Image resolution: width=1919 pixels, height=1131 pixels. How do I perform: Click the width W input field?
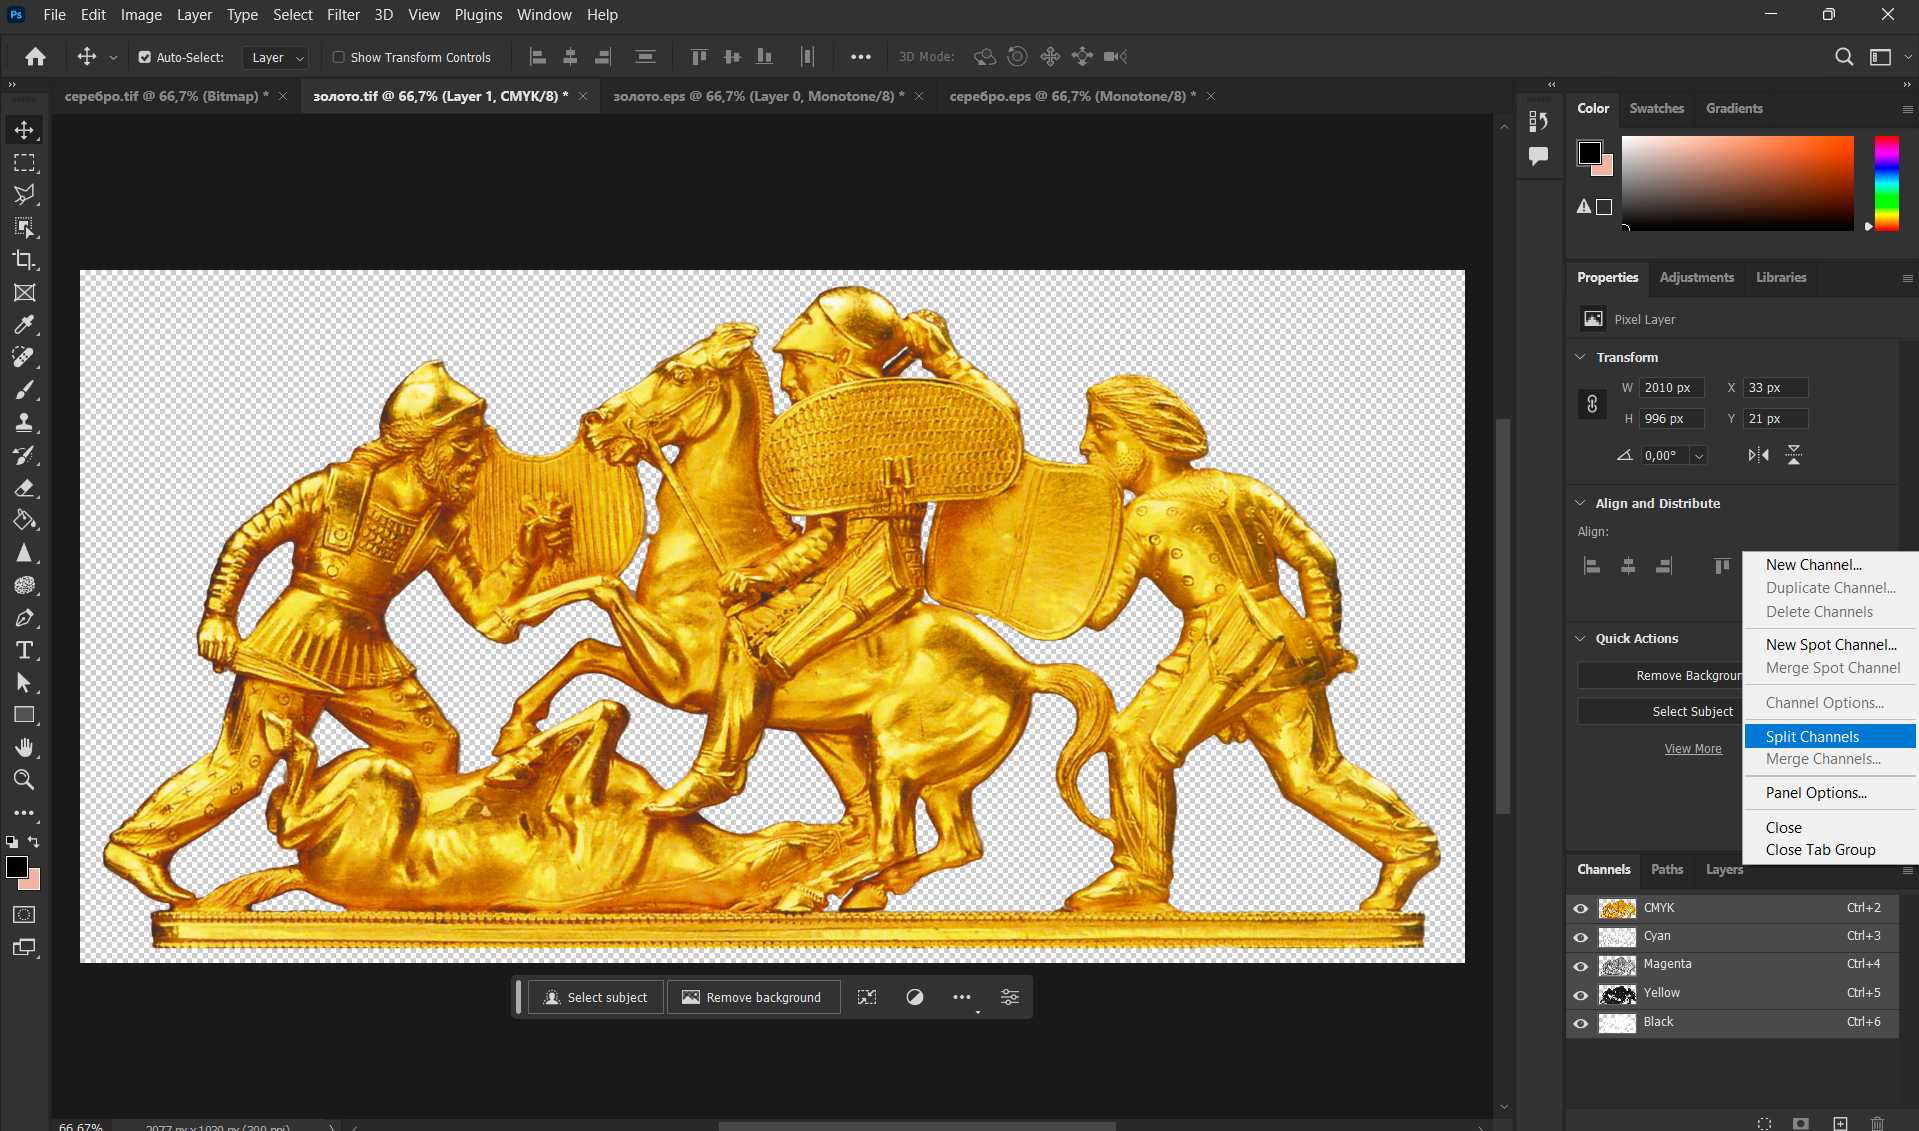pyautogui.click(x=1672, y=388)
